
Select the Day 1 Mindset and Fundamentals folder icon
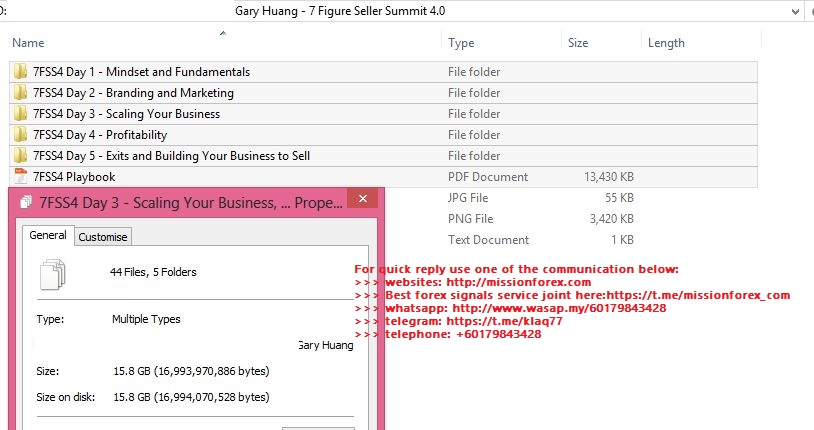(x=20, y=72)
